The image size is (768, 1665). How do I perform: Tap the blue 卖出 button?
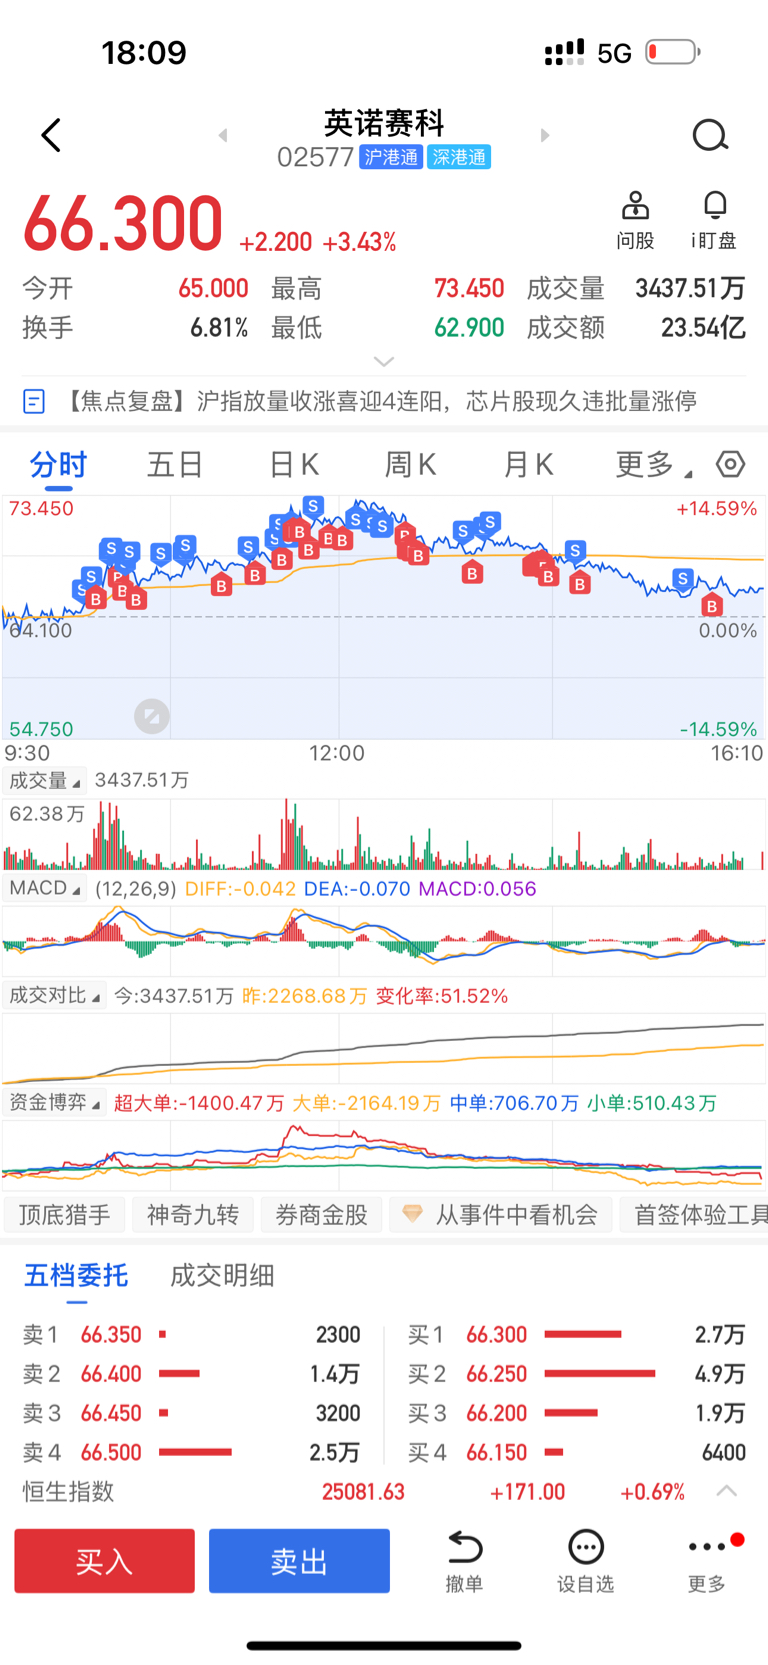point(299,1560)
